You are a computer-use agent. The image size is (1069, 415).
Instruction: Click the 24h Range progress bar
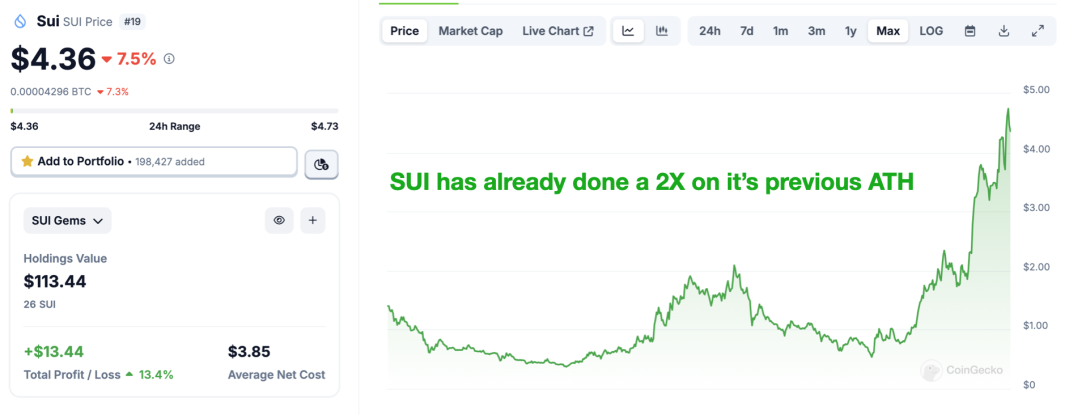click(x=175, y=110)
